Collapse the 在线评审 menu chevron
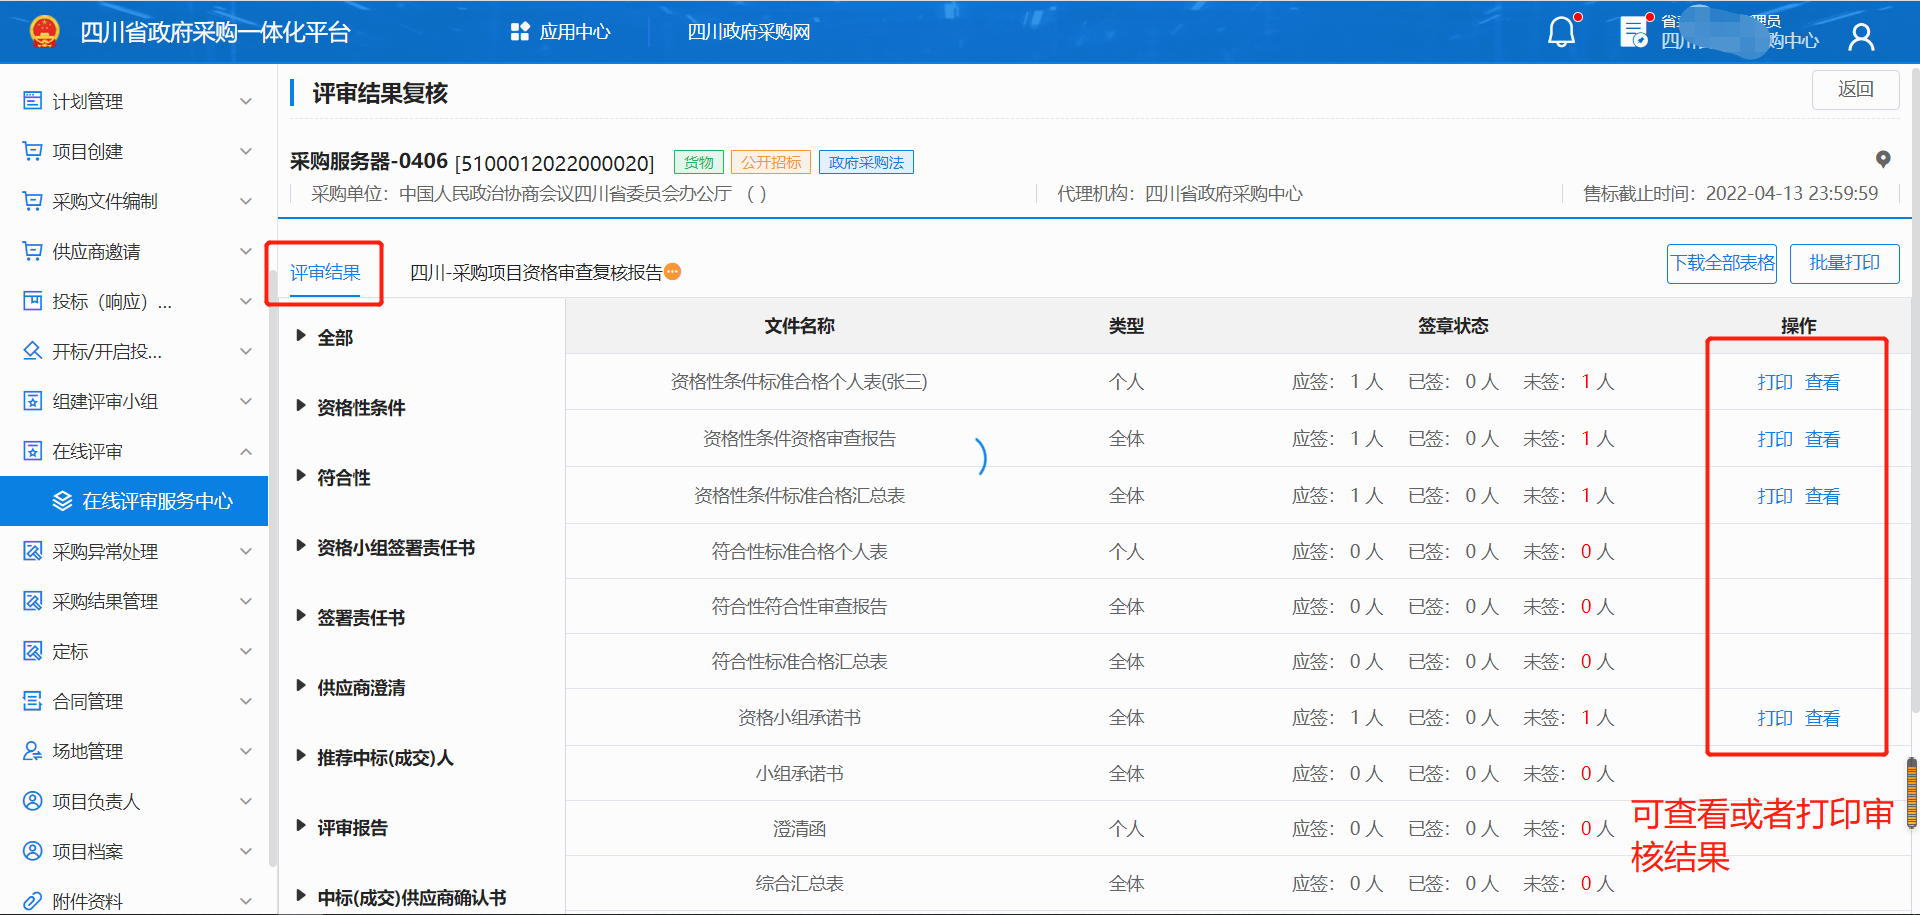Screen dimensions: 1920x915 click(246, 451)
